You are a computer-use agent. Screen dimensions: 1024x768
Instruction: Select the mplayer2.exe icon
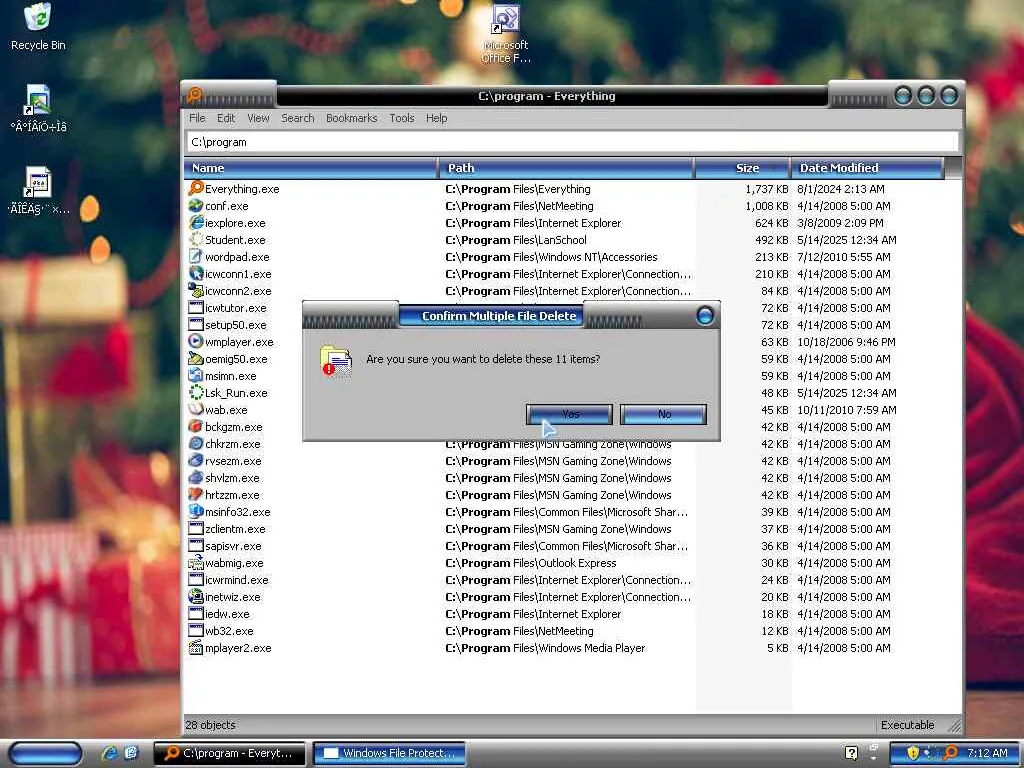coord(196,647)
